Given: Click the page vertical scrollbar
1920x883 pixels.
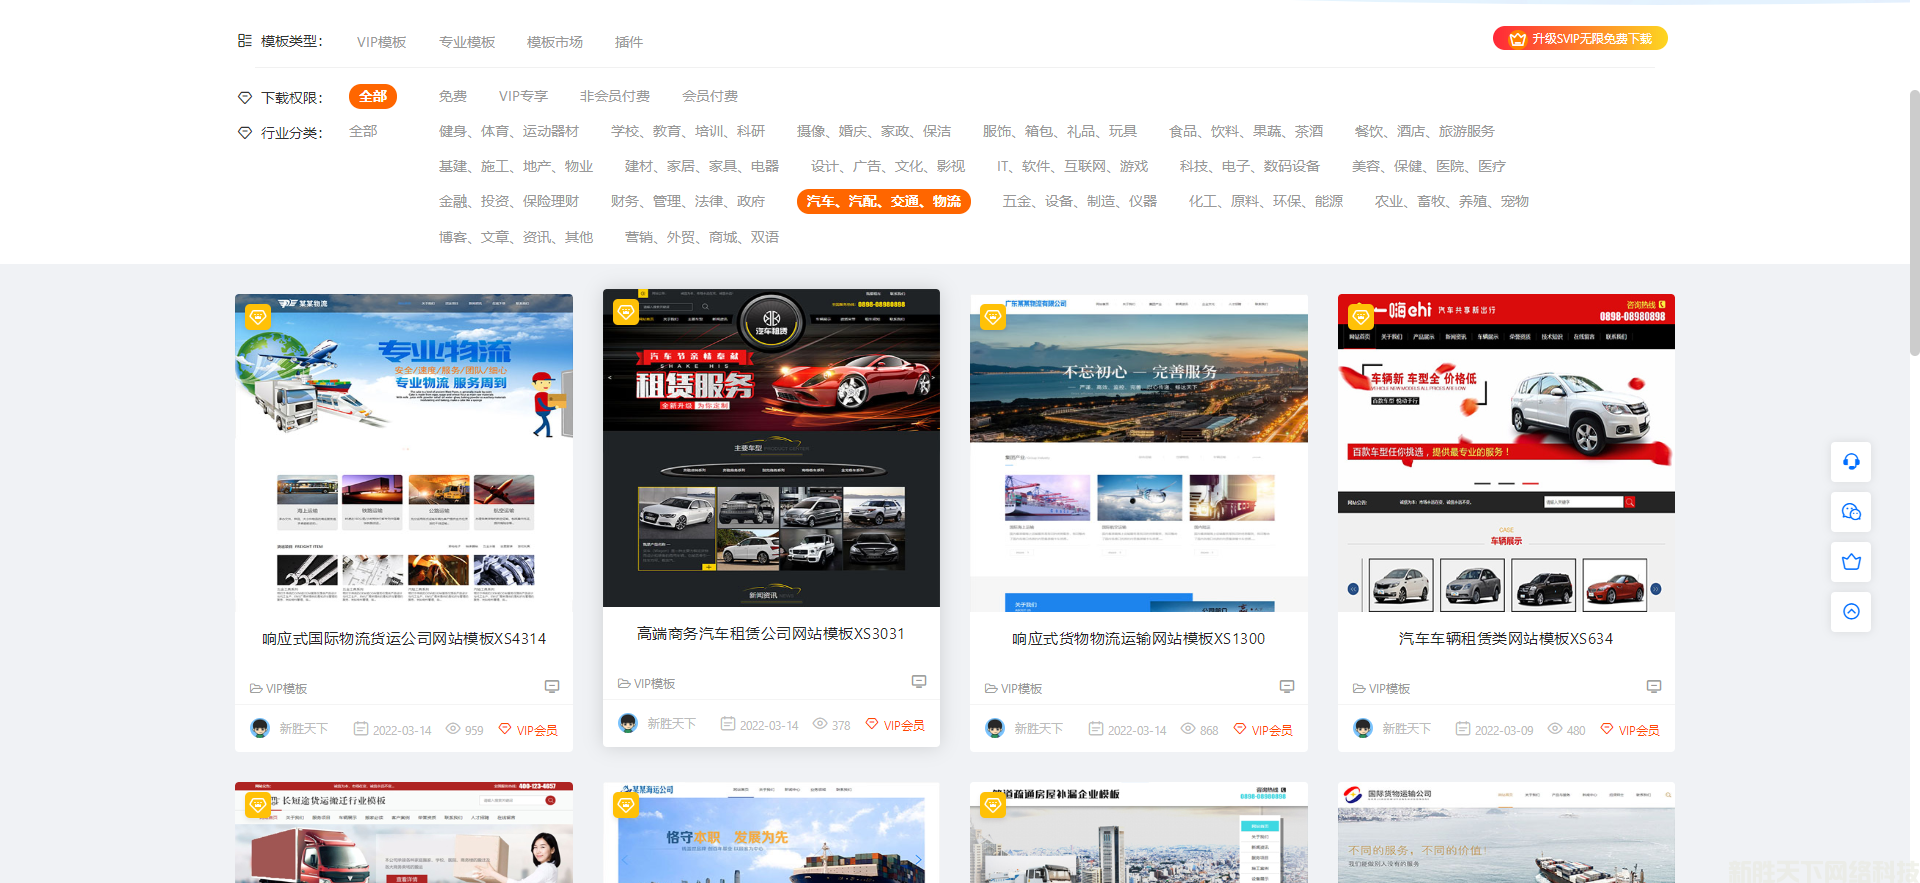Looking at the screenshot, I should tap(1914, 220).
